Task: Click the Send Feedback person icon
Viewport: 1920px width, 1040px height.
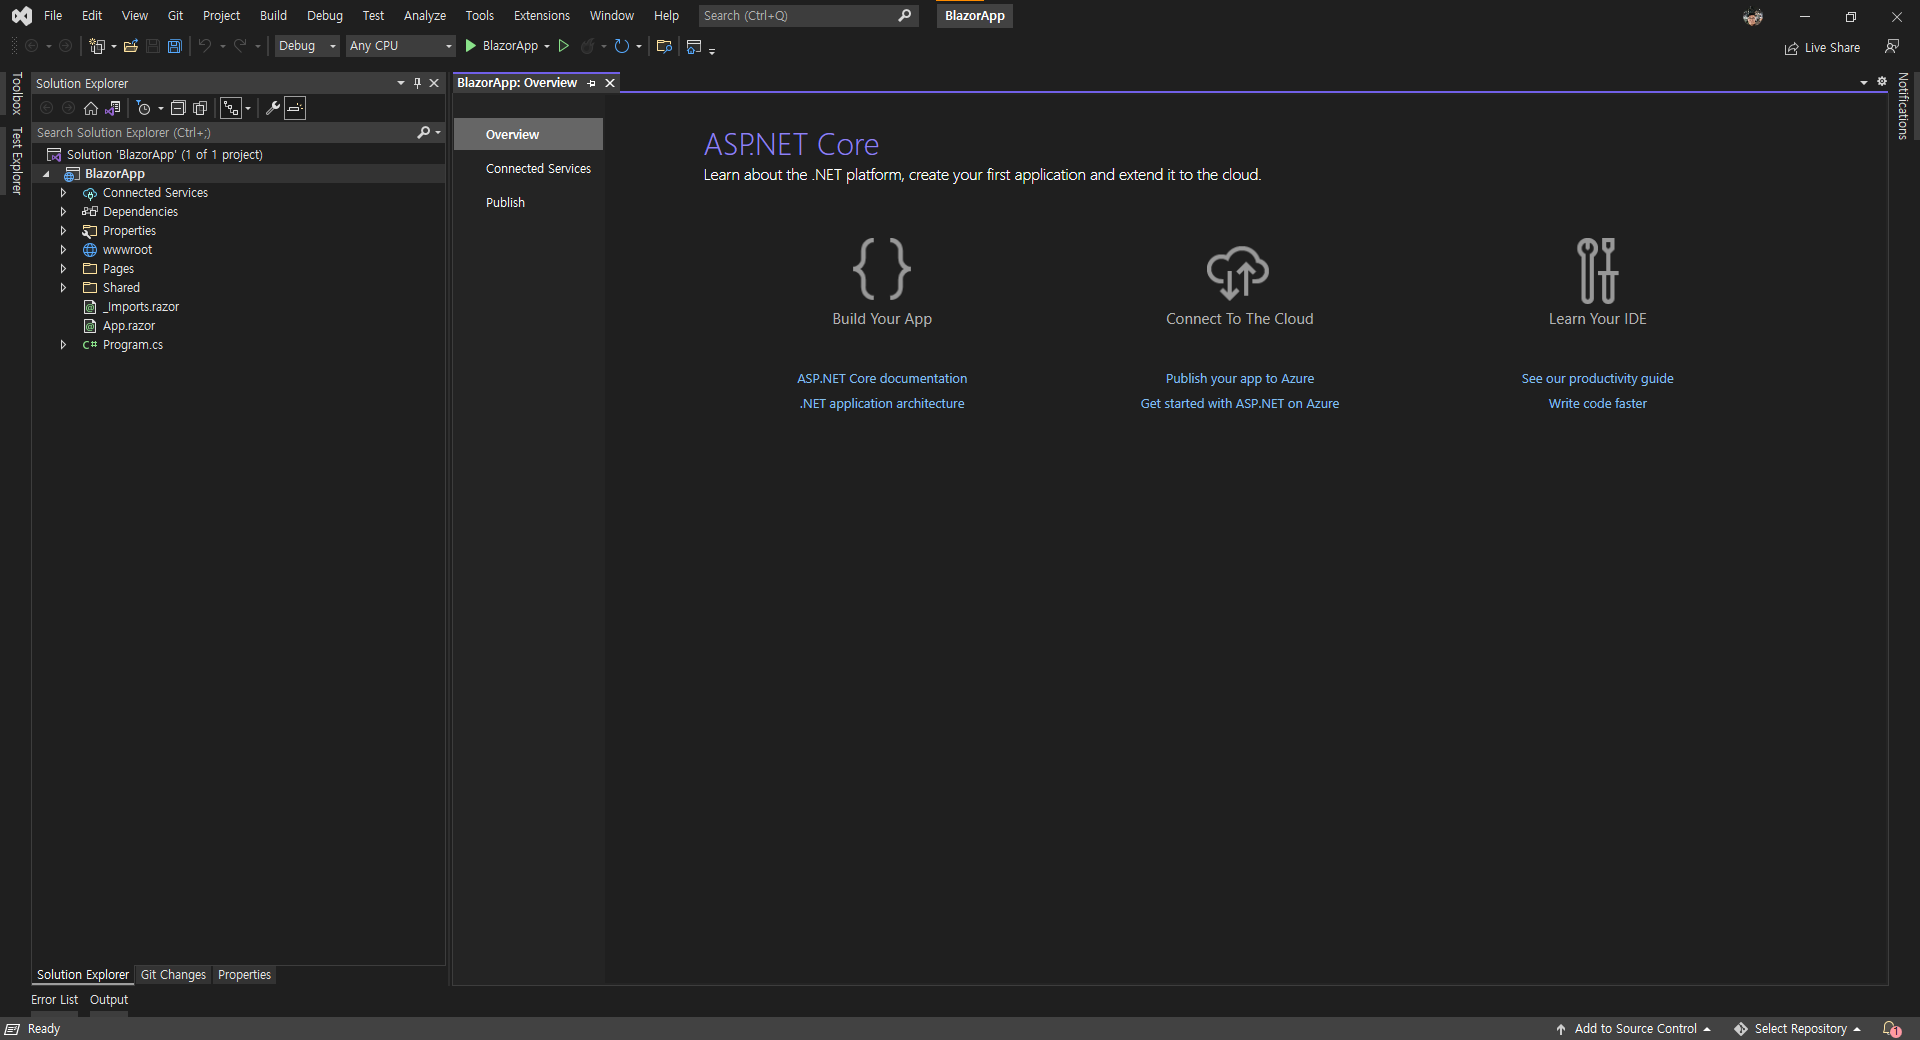Action: 1892,47
